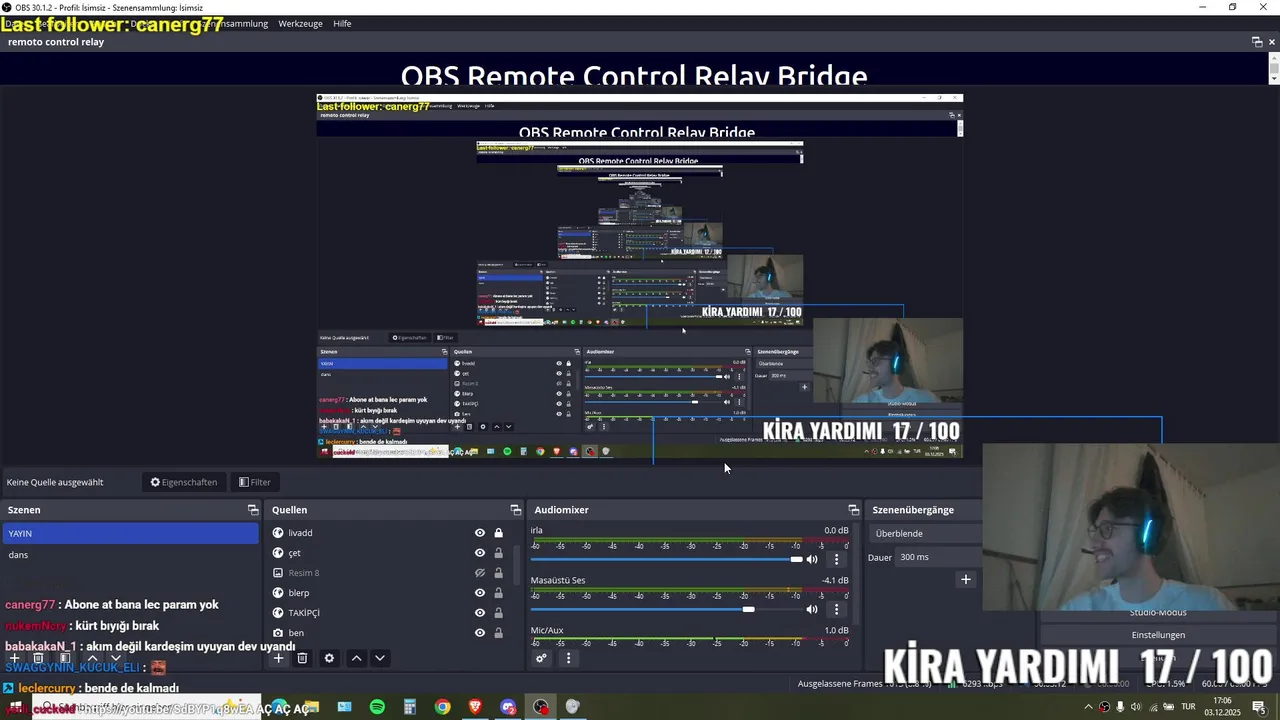The height and width of the screenshot is (720, 1280).
Task: Unlock the livadd source
Action: (498, 533)
